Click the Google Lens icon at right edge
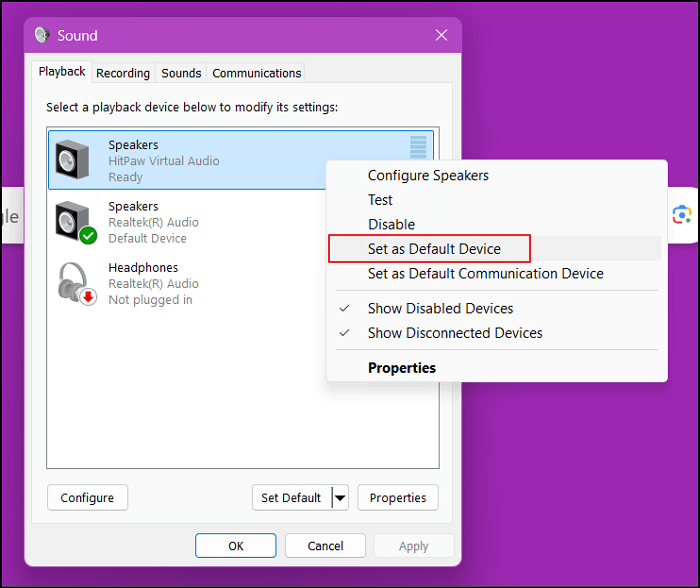 pos(682,215)
